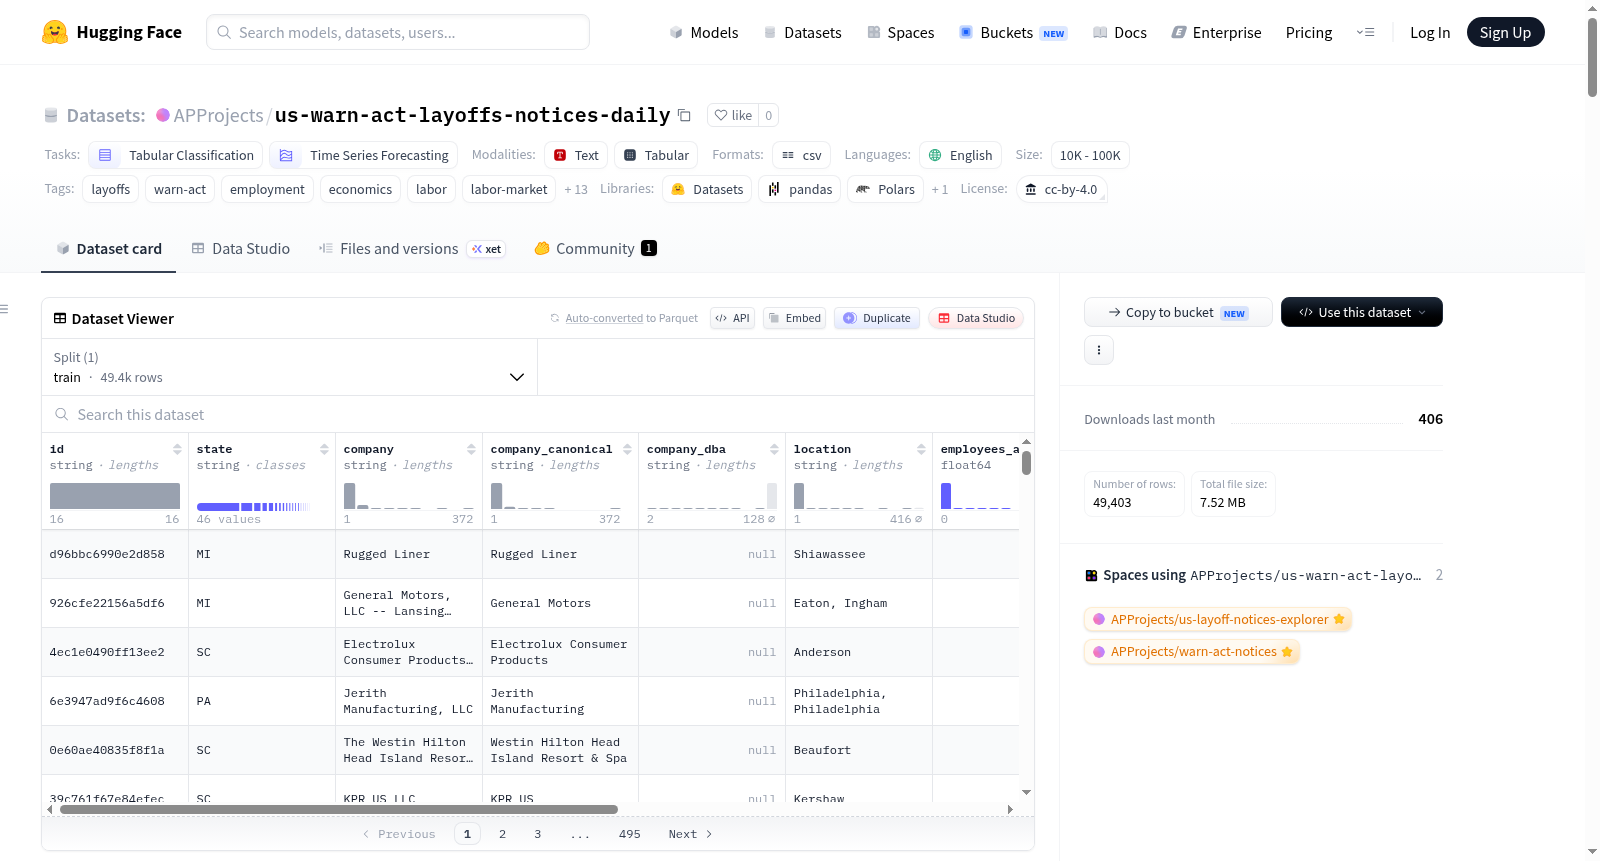Click the Search this dataset field

[538, 414]
